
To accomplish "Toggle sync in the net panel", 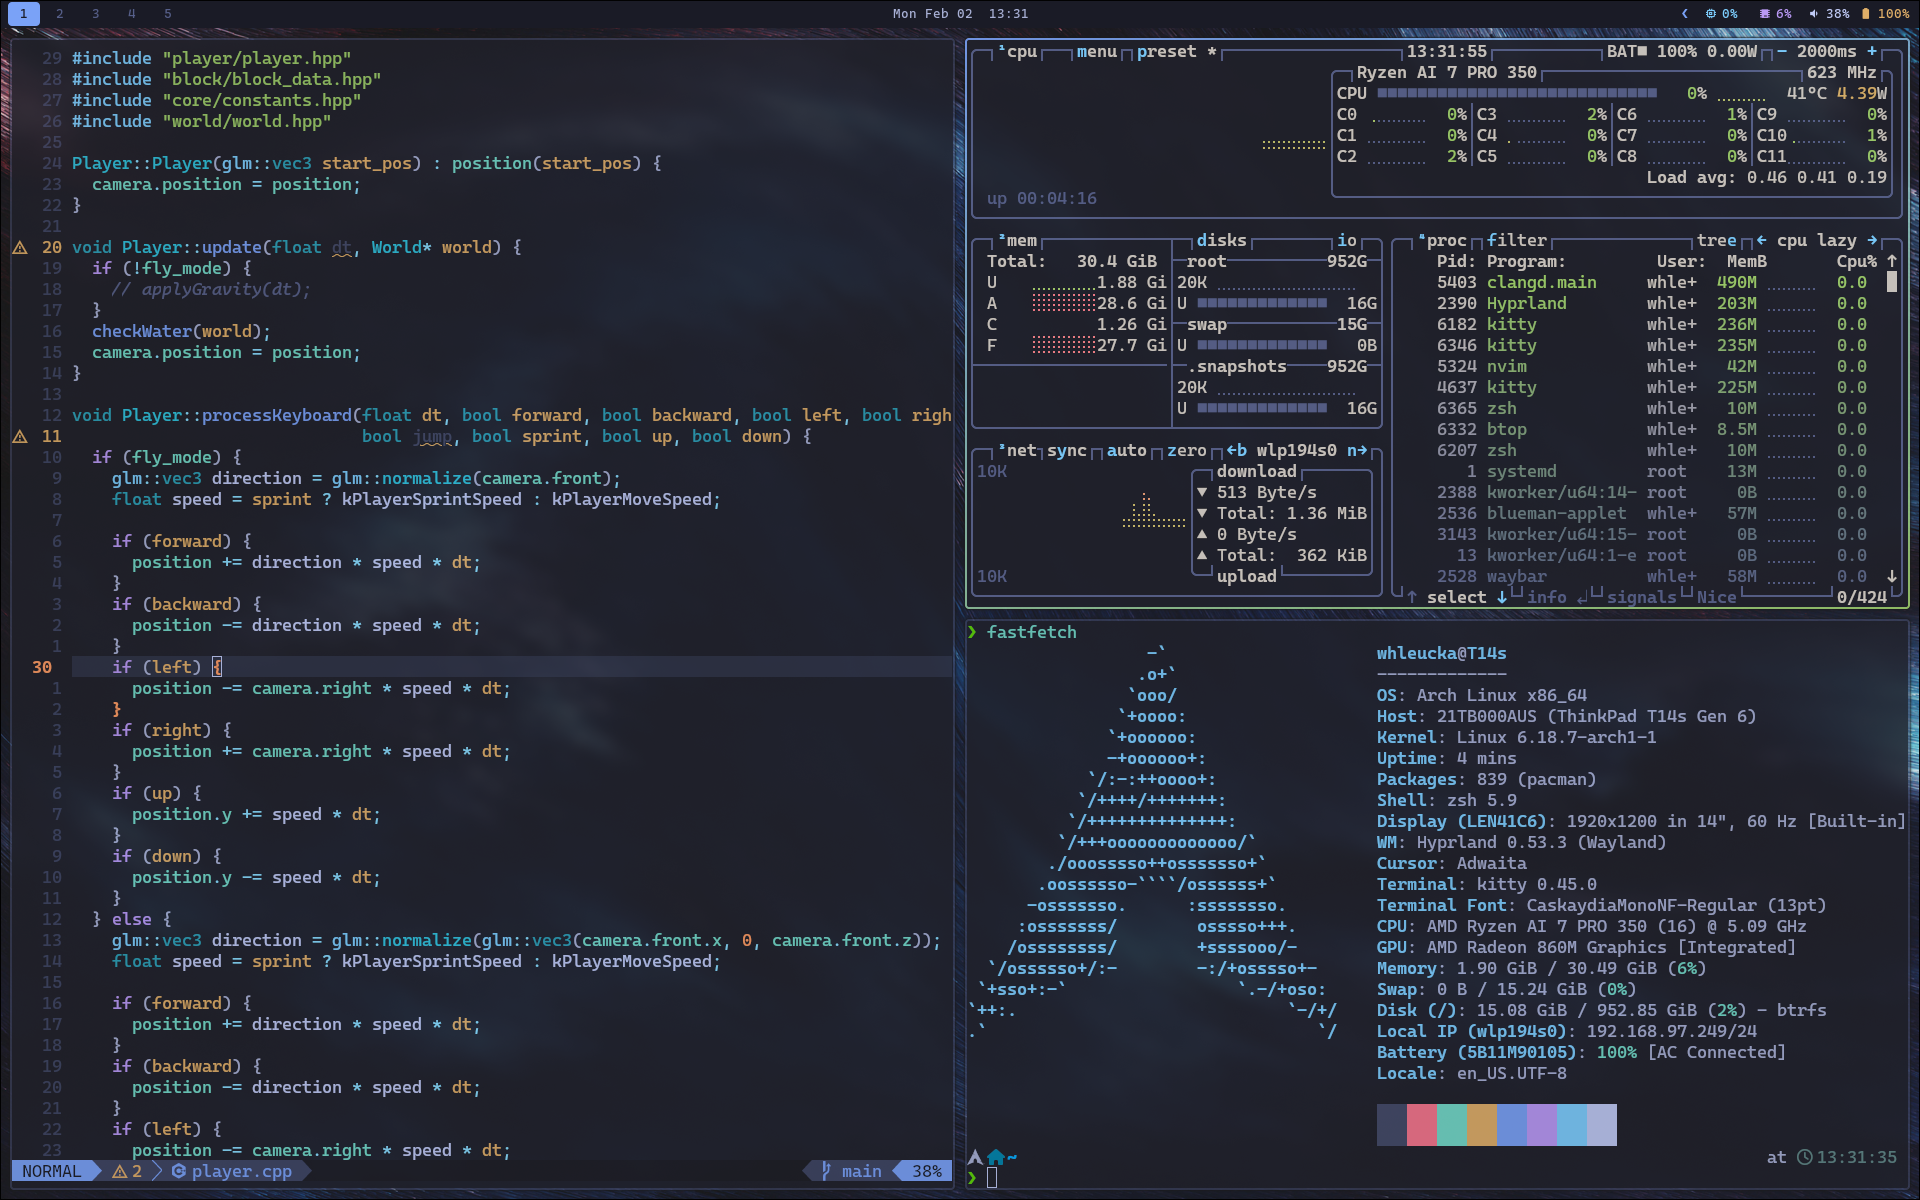I will pyautogui.click(x=1066, y=451).
